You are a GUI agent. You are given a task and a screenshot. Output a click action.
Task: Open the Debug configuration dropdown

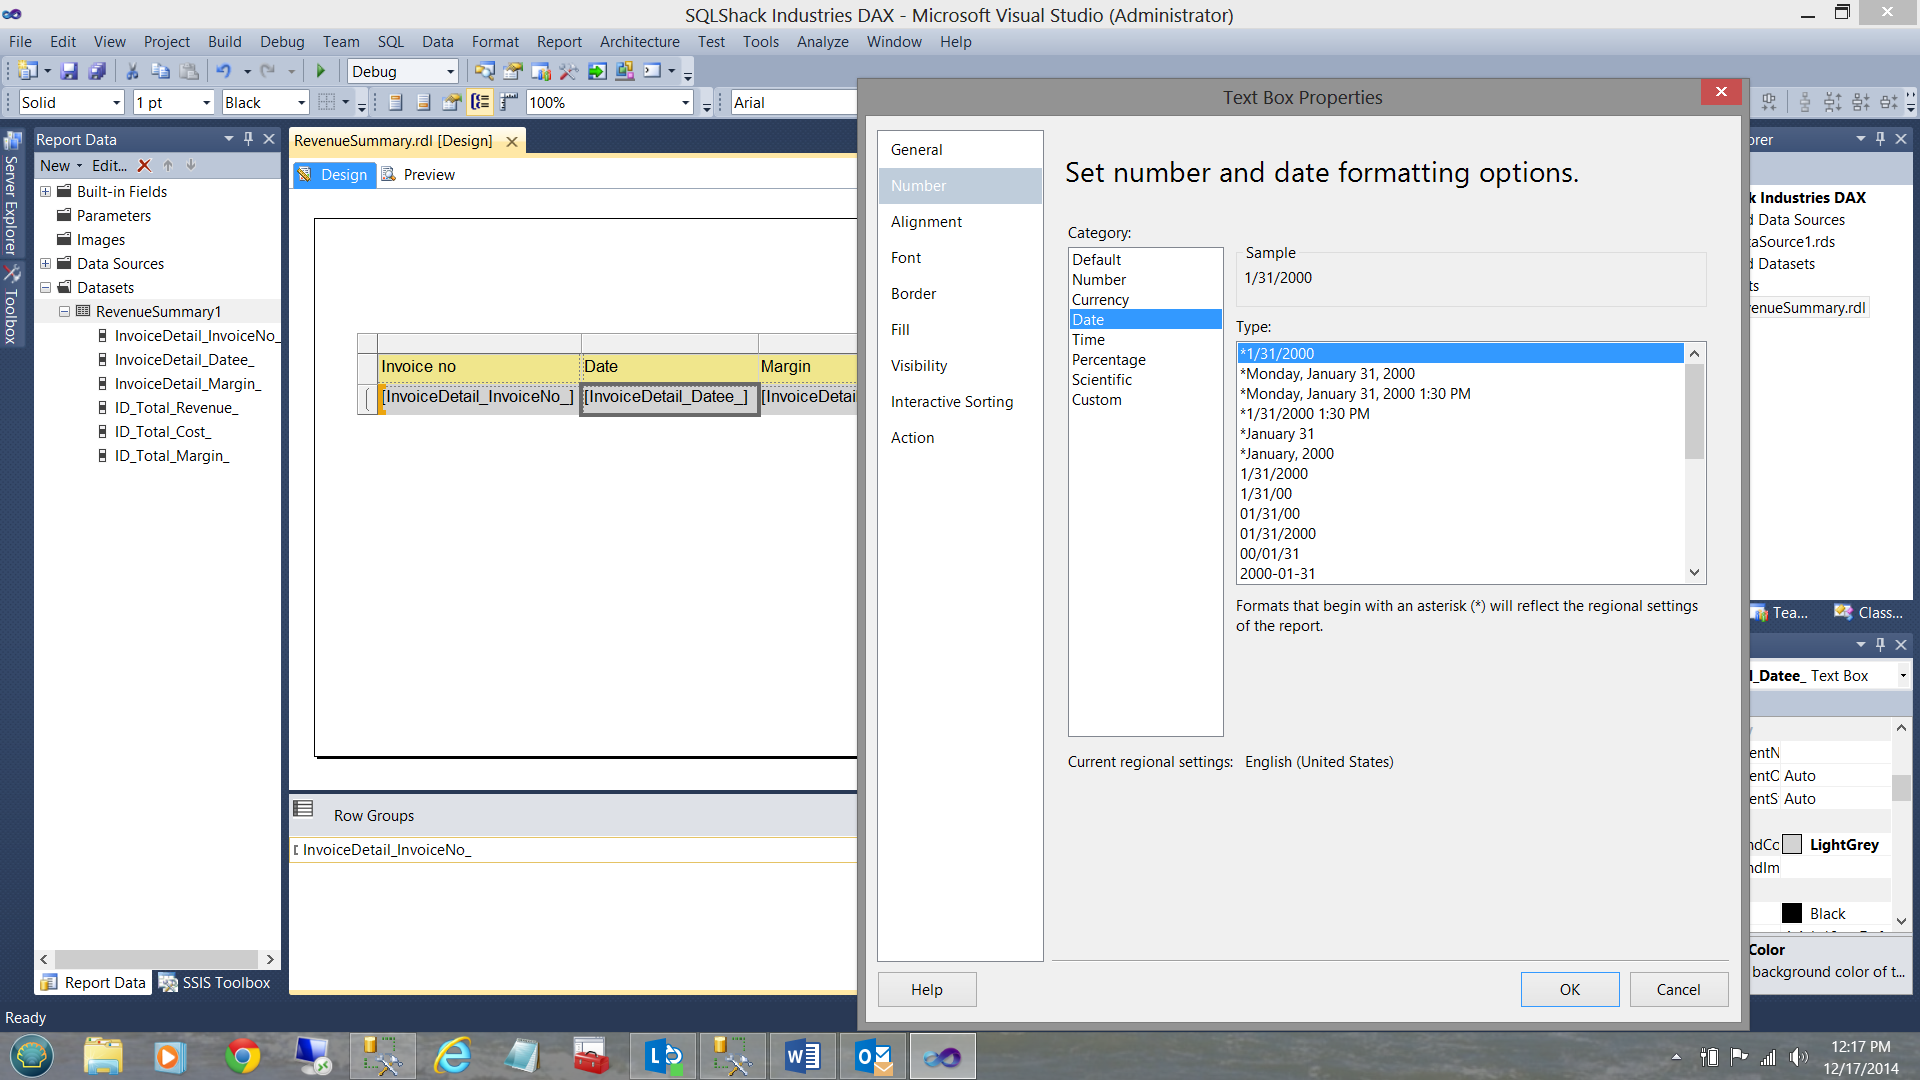pos(450,72)
